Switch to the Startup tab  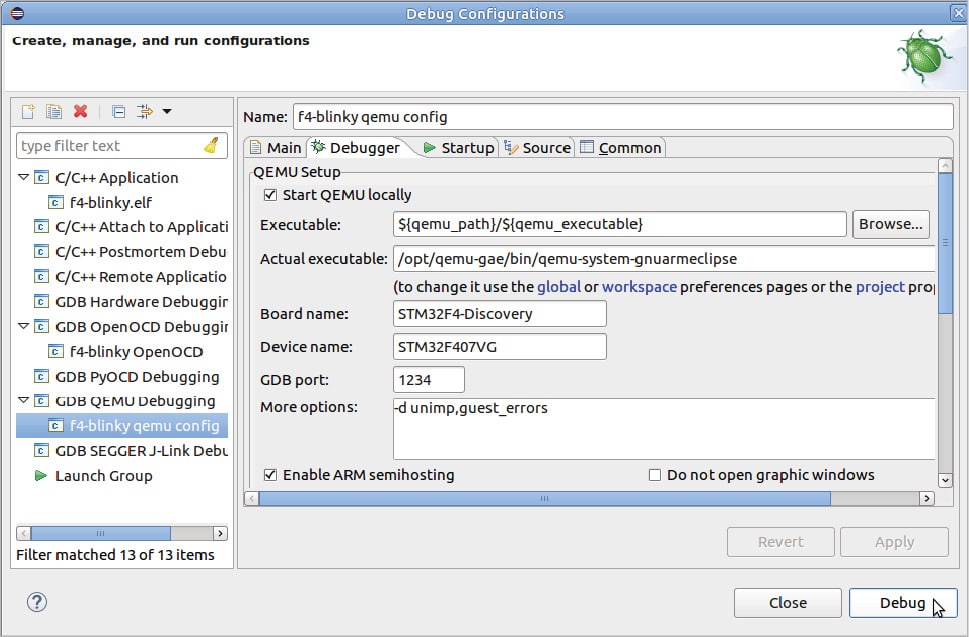(458, 148)
